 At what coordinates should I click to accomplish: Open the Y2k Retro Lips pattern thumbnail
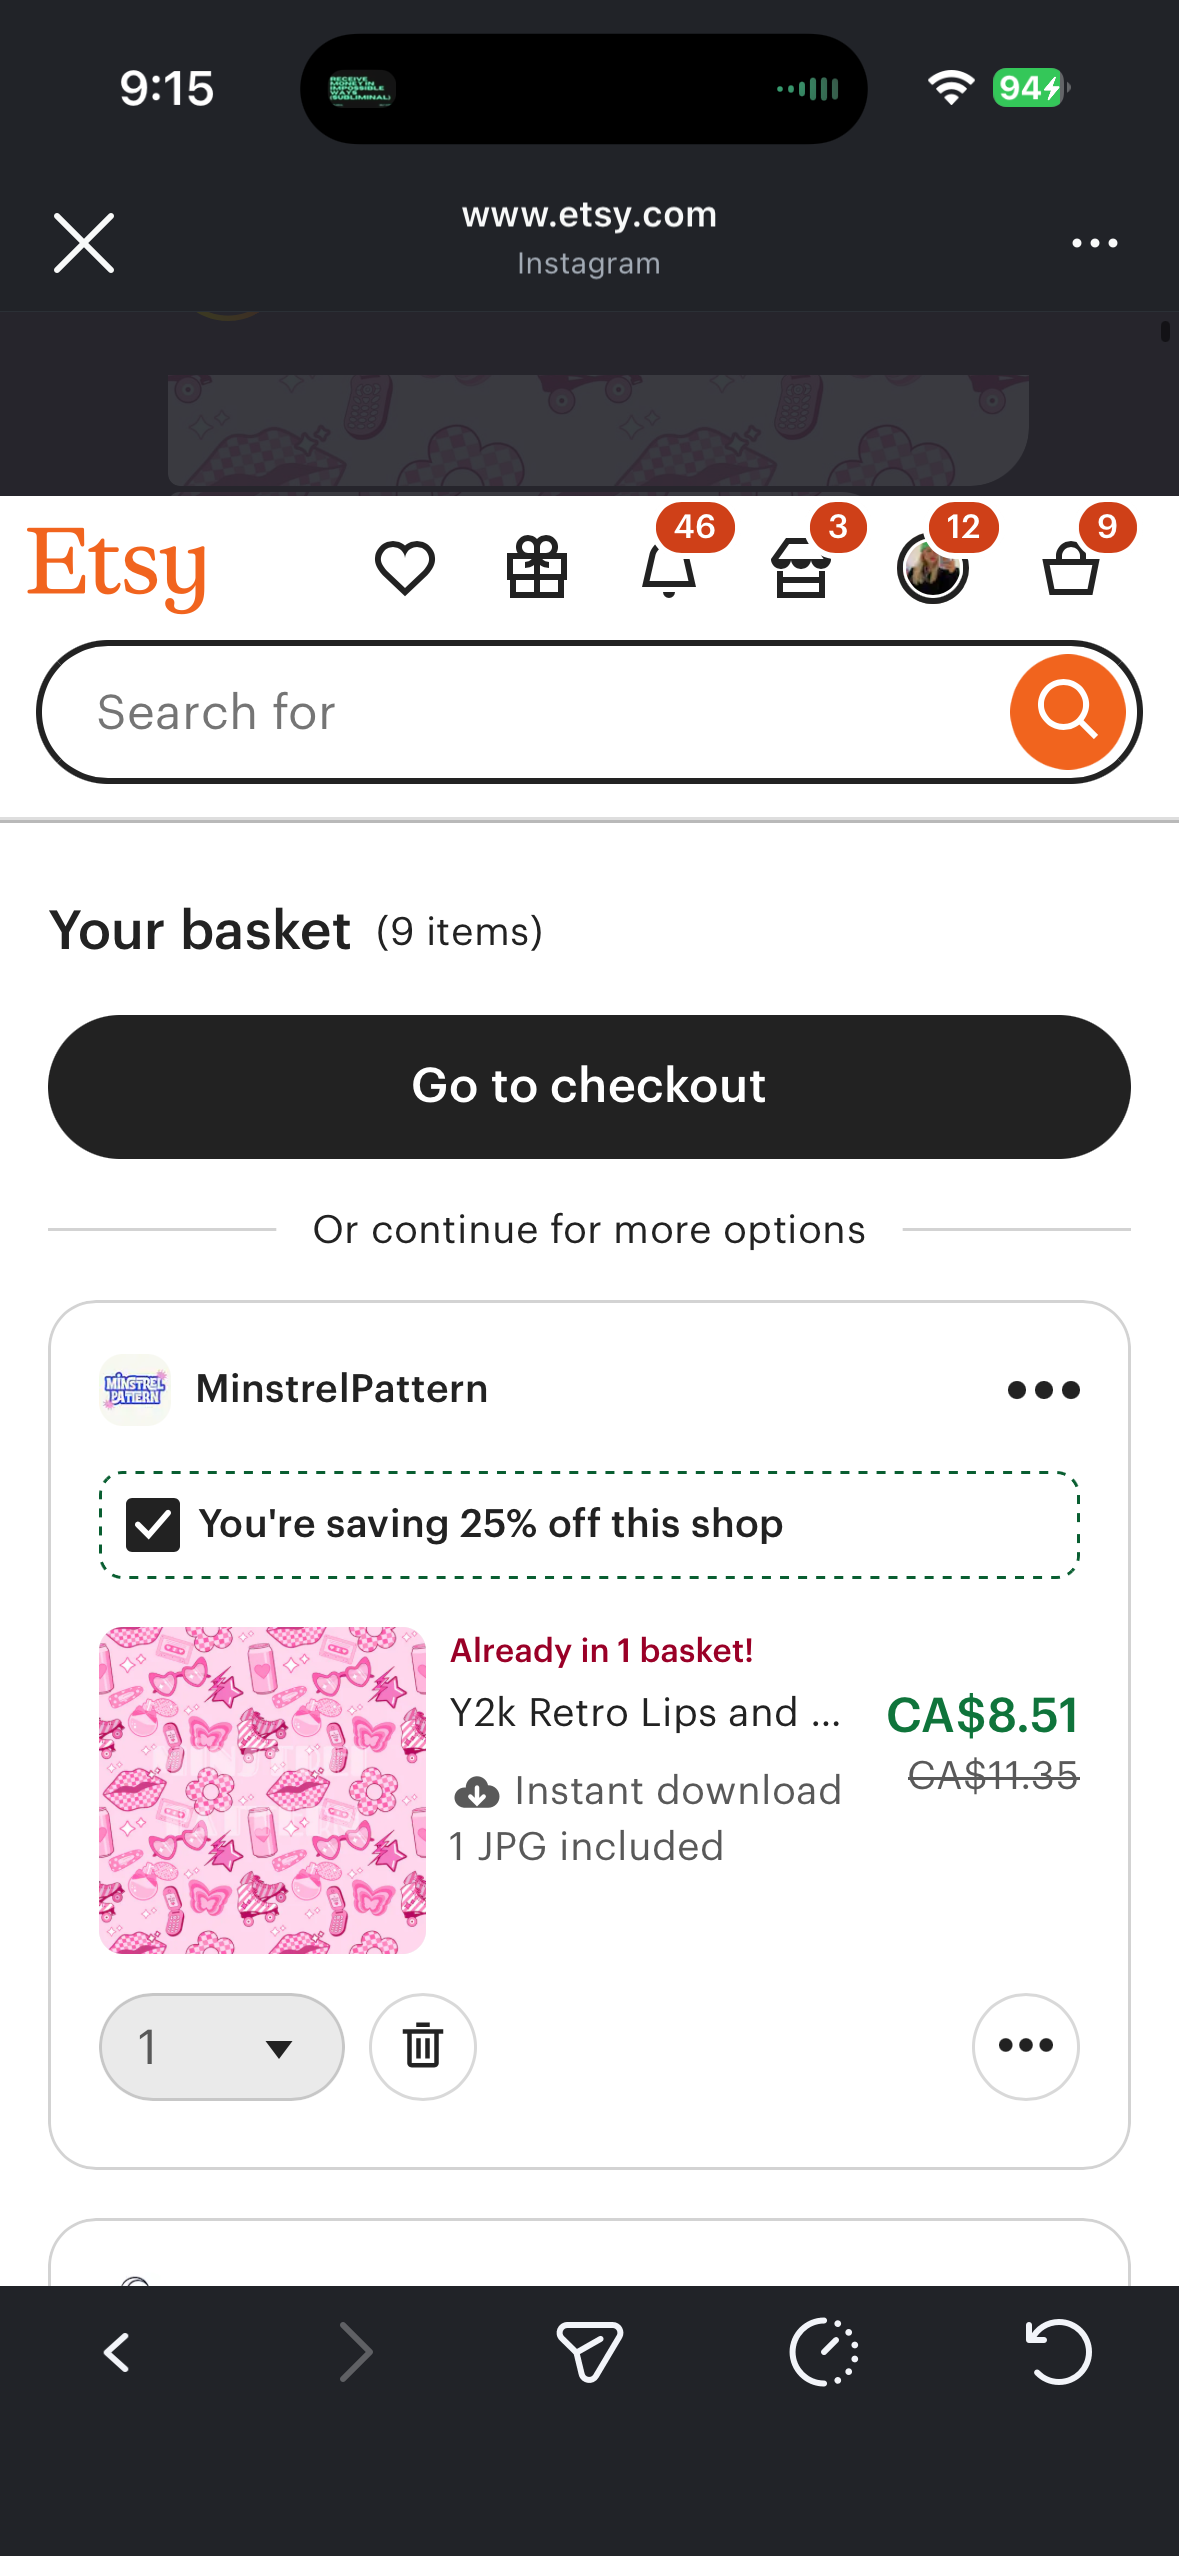coord(262,1790)
